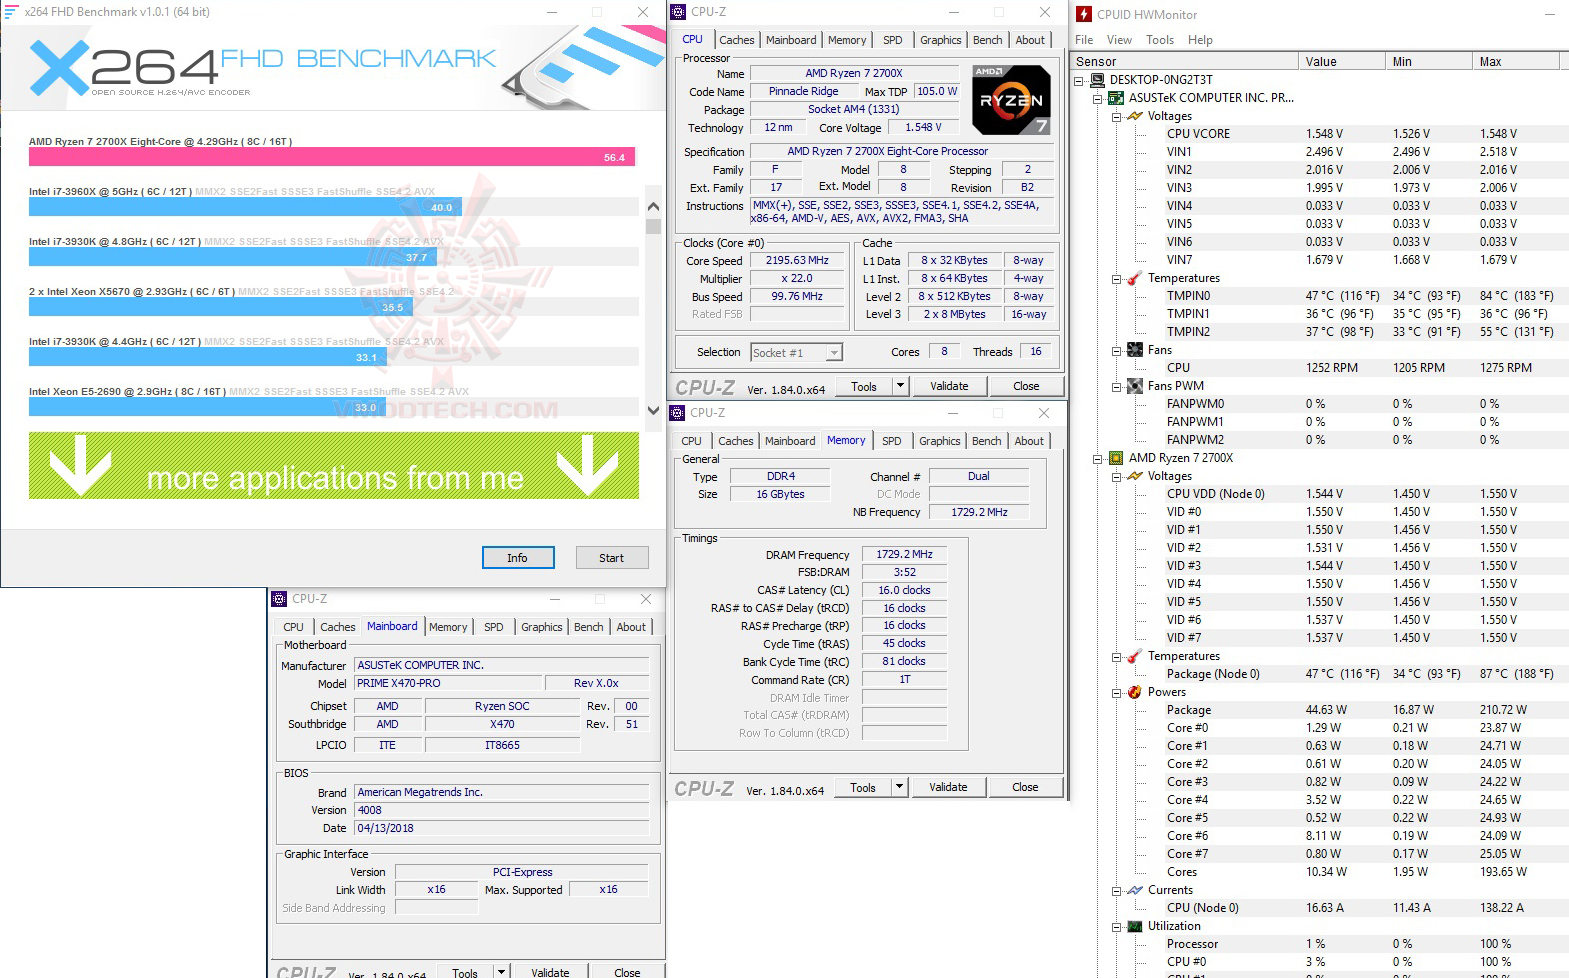Click the HWMonitor title bar lightning icon
The height and width of the screenshot is (978, 1569).
click(1084, 14)
